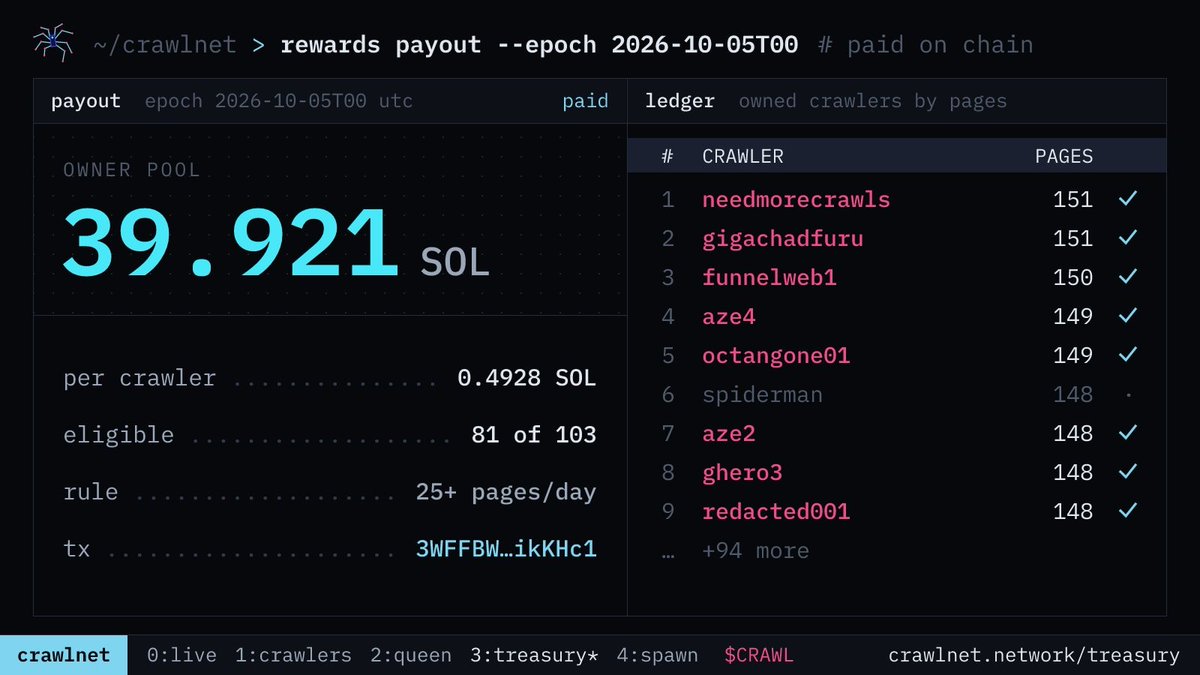The width and height of the screenshot is (1200, 675).
Task: Click the 39.921 pool amount
Action: pos(231,243)
